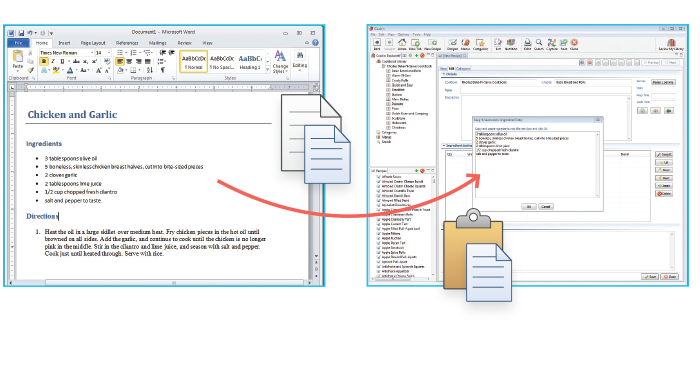Image resolution: width=700 pixels, height=383 pixels.
Task: Click the Save icon in Word's quick access toolbar
Action: (x=21, y=33)
